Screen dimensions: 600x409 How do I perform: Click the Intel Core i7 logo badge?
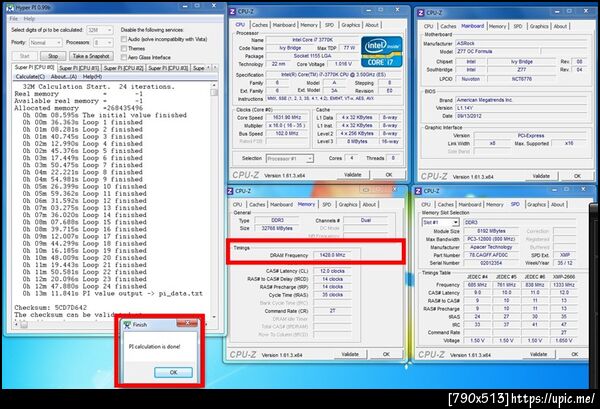point(382,52)
